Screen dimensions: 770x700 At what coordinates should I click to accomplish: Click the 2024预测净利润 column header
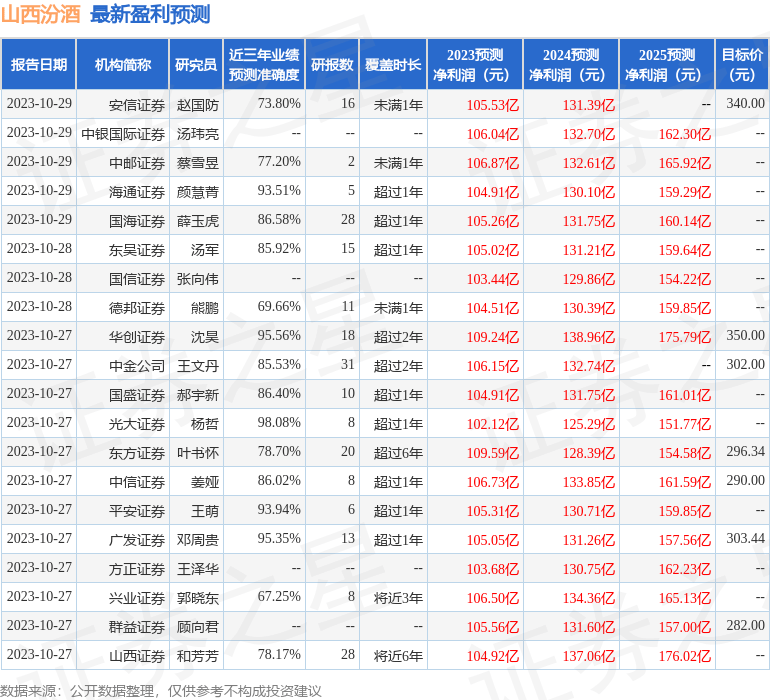[571, 64]
